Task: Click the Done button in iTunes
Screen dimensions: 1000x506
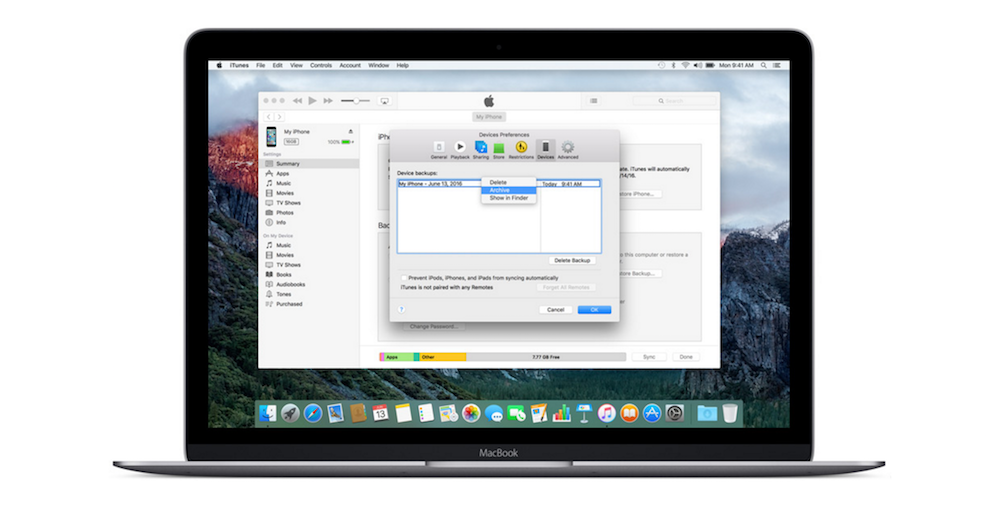Action: (686, 357)
